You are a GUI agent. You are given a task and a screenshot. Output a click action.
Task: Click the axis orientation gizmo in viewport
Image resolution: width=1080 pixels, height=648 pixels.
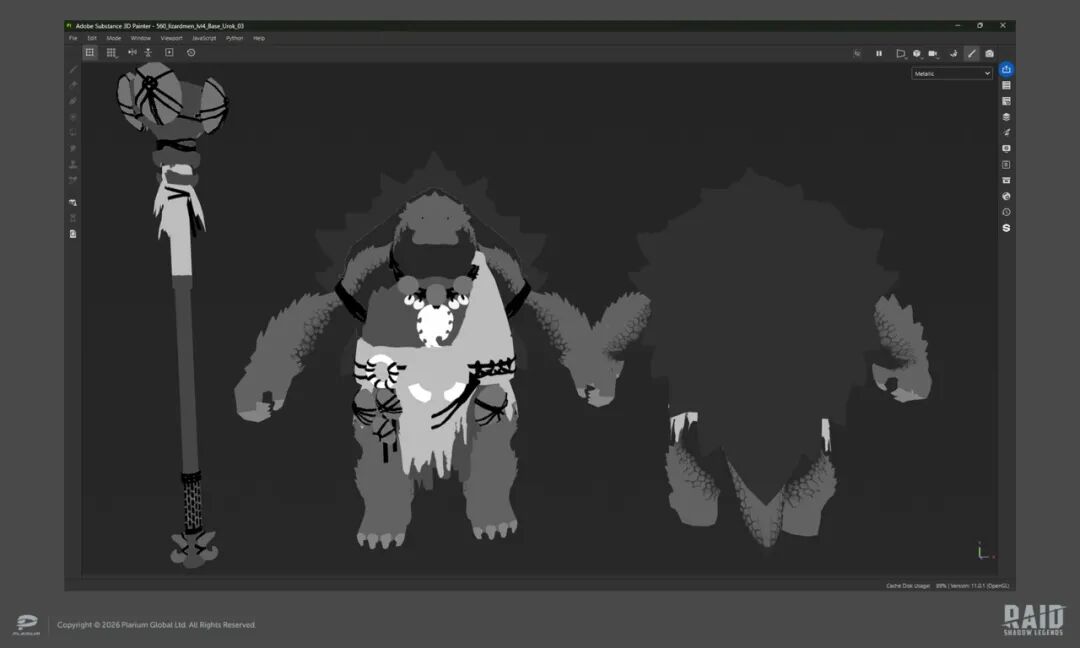[x=985, y=551]
